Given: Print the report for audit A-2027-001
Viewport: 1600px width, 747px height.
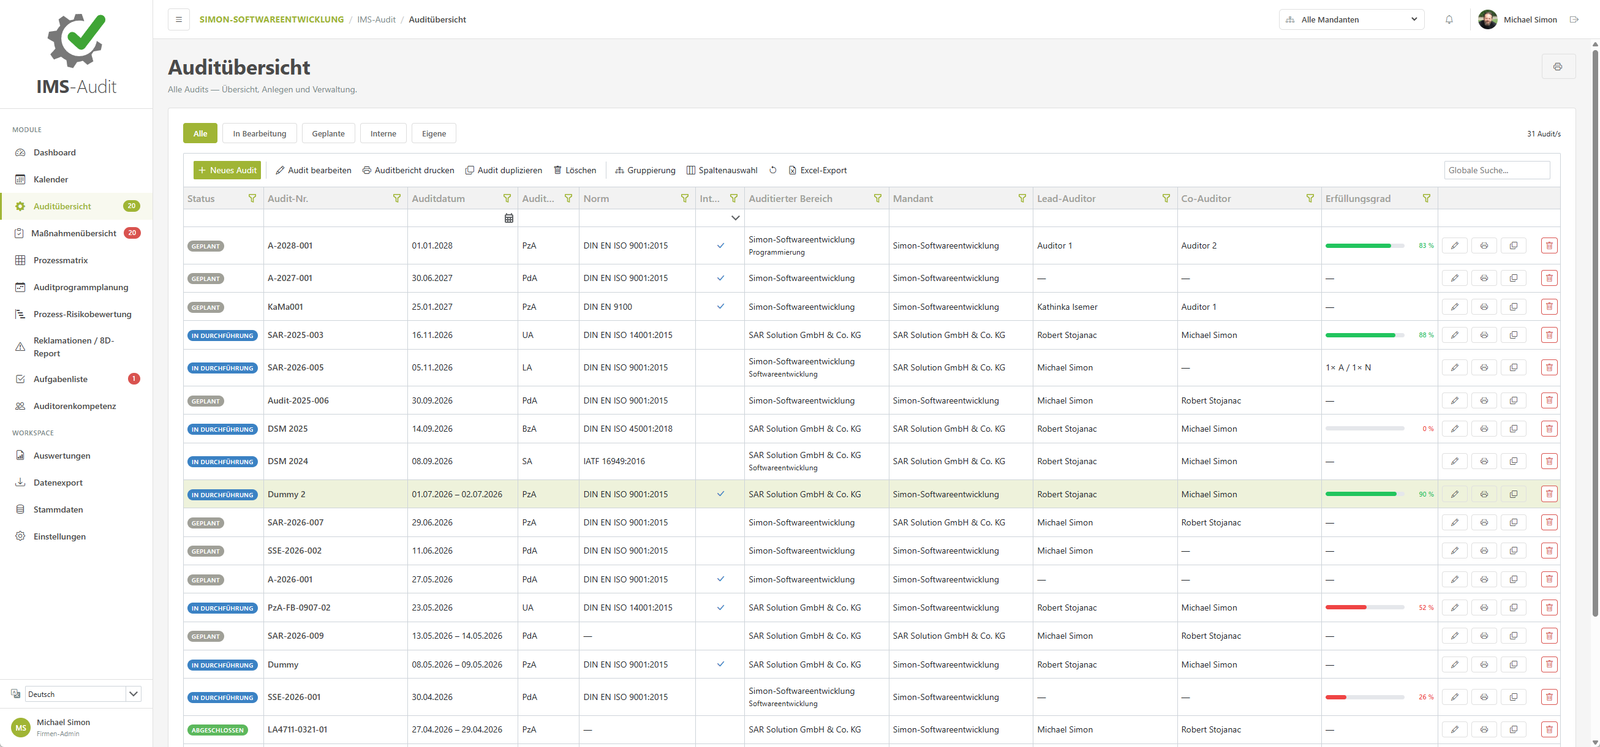Looking at the screenshot, I should pyautogui.click(x=1484, y=278).
